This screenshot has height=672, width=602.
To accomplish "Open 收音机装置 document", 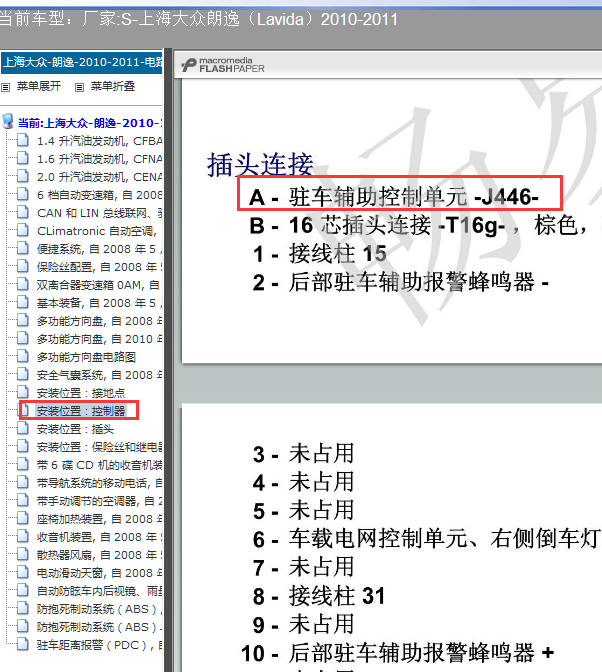I will pyautogui.click(x=99, y=537).
